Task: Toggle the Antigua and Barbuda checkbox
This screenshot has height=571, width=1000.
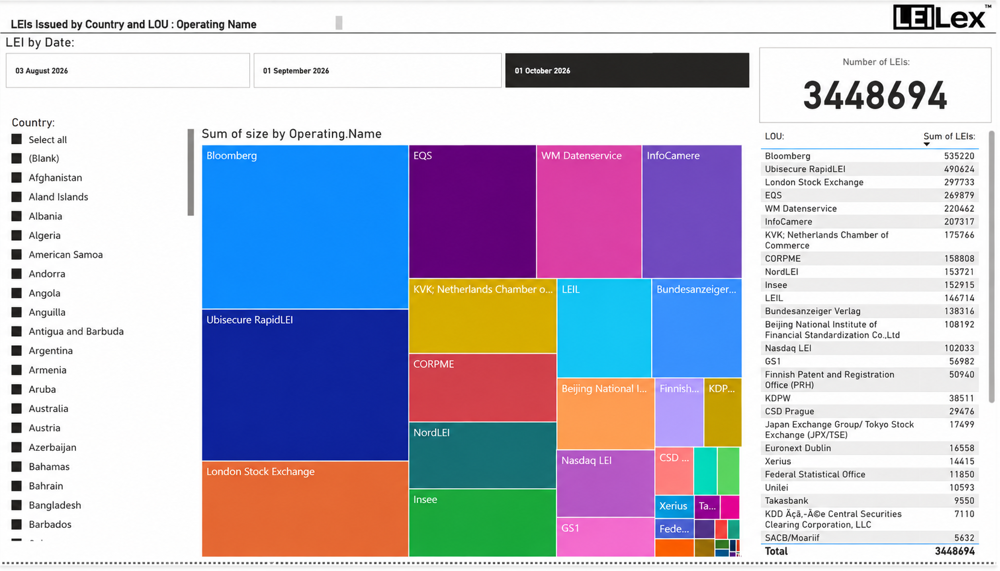Action: pos(17,331)
